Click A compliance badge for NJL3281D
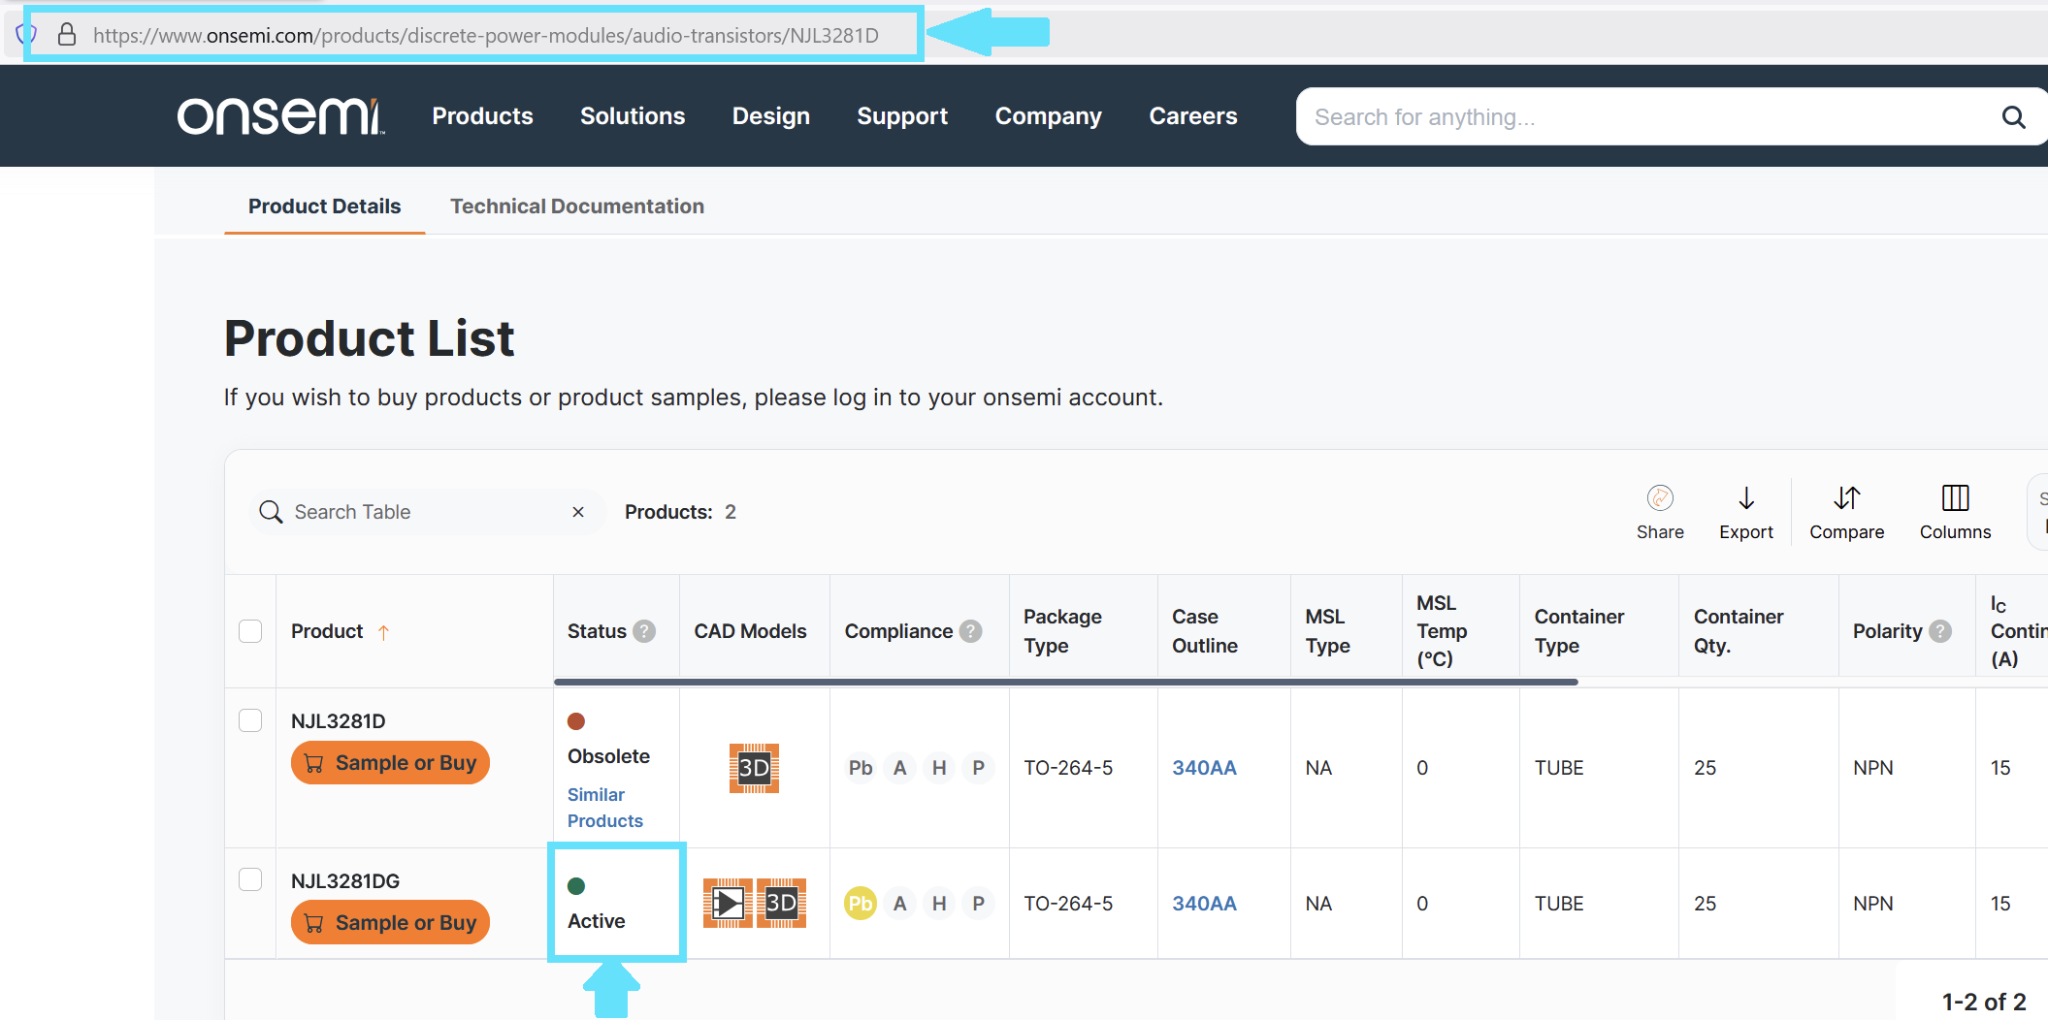The width and height of the screenshot is (2048, 1020). tap(900, 768)
